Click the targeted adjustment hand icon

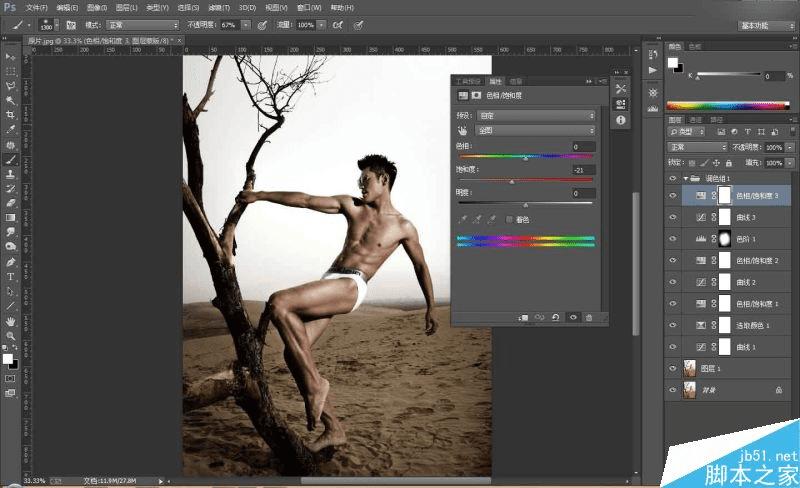coord(462,131)
